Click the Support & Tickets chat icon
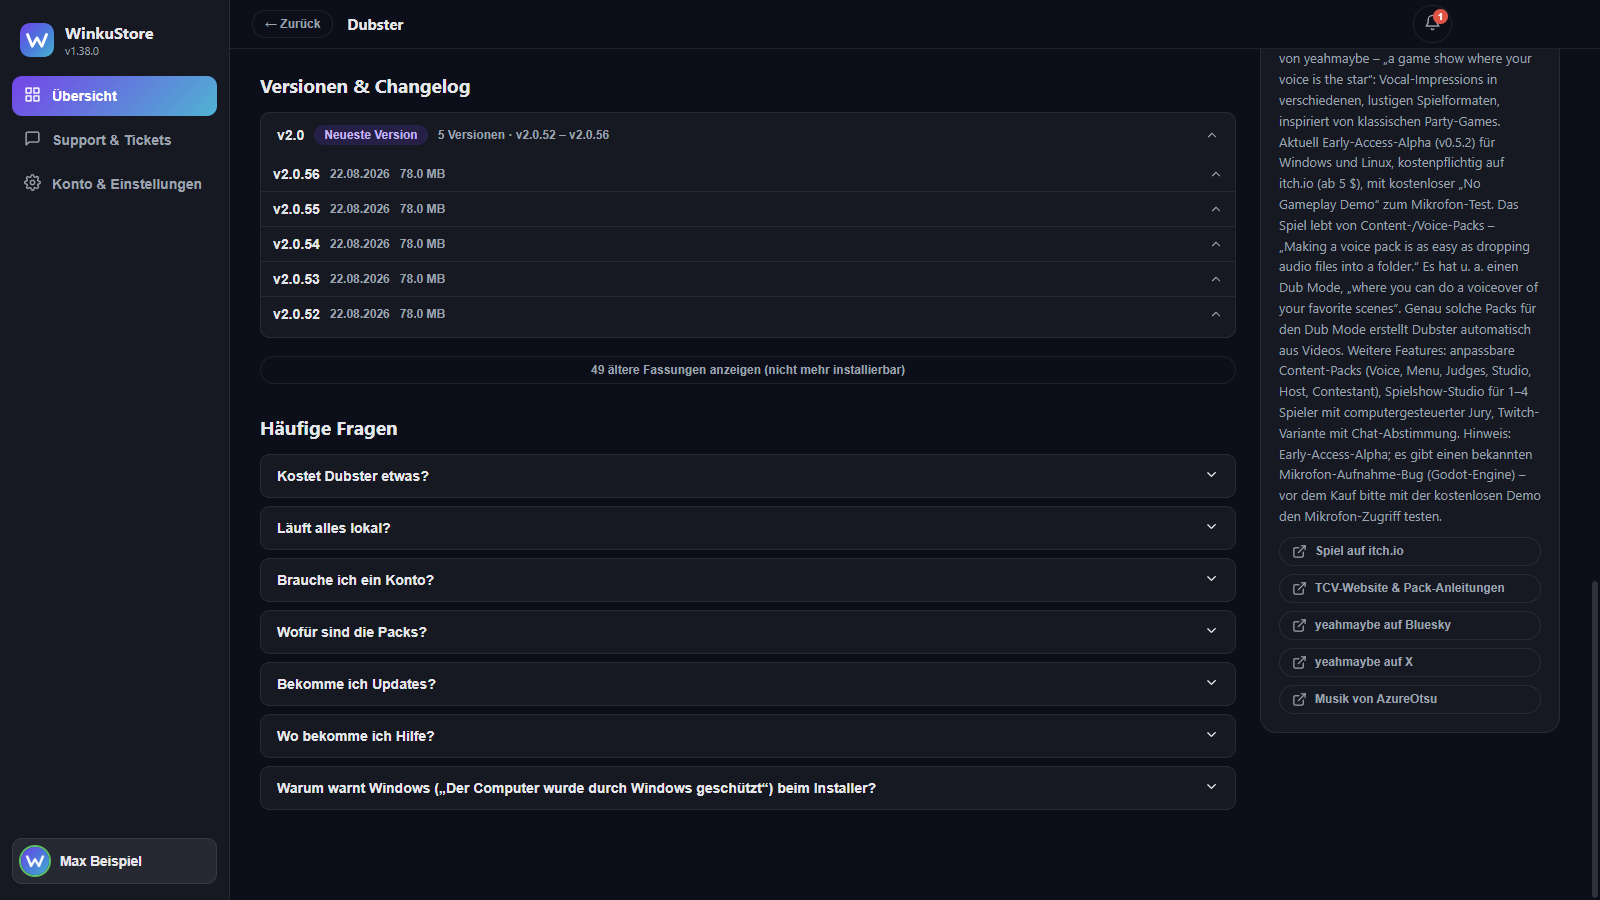The image size is (1600, 900). [x=33, y=139]
